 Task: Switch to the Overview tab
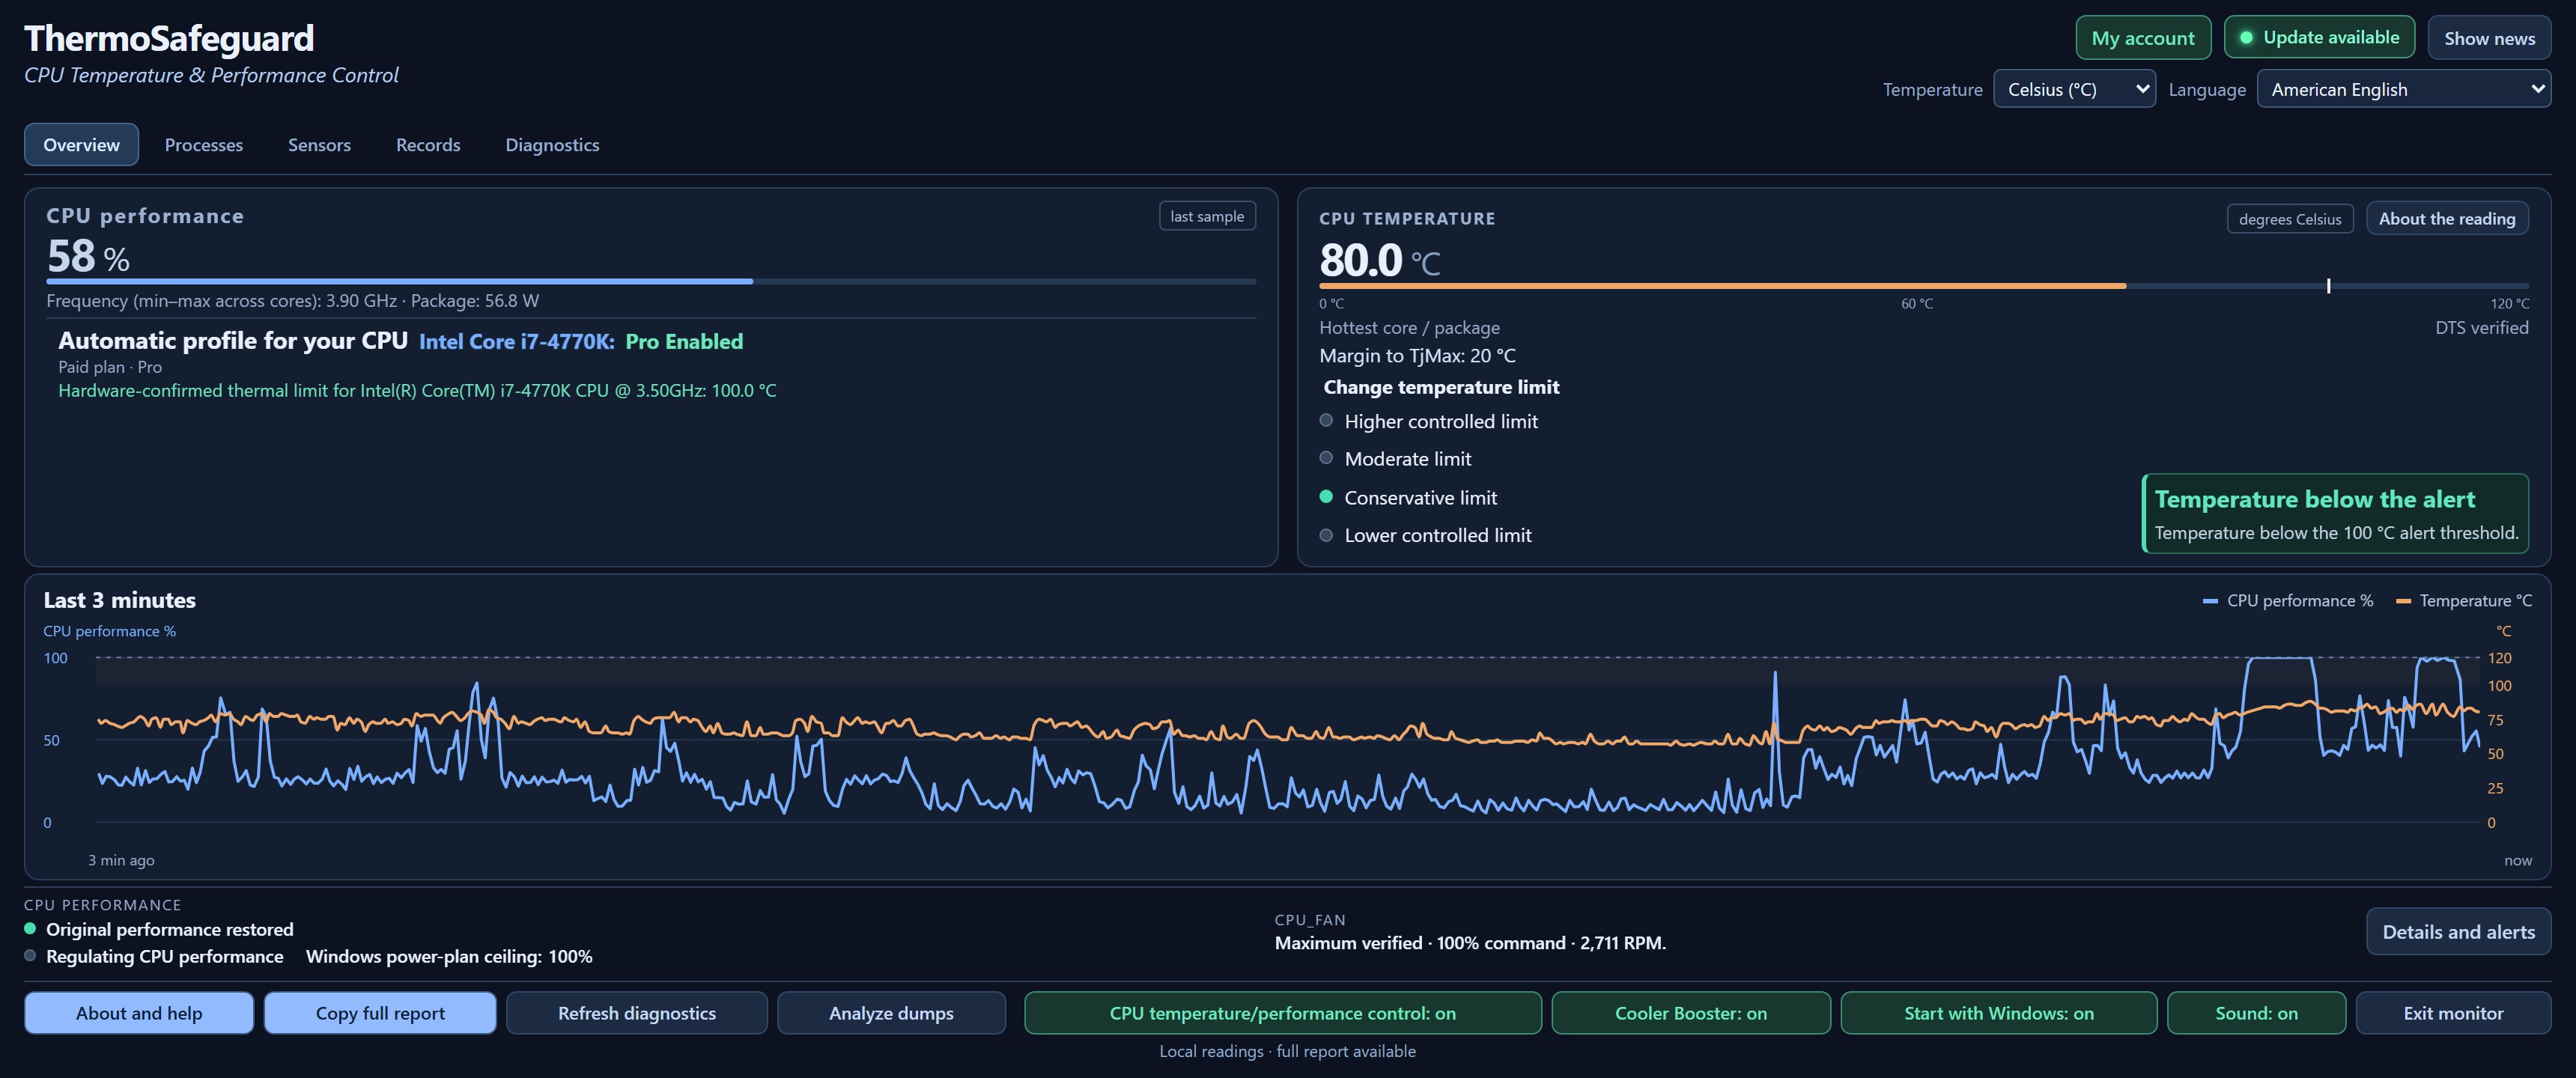(81, 145)
